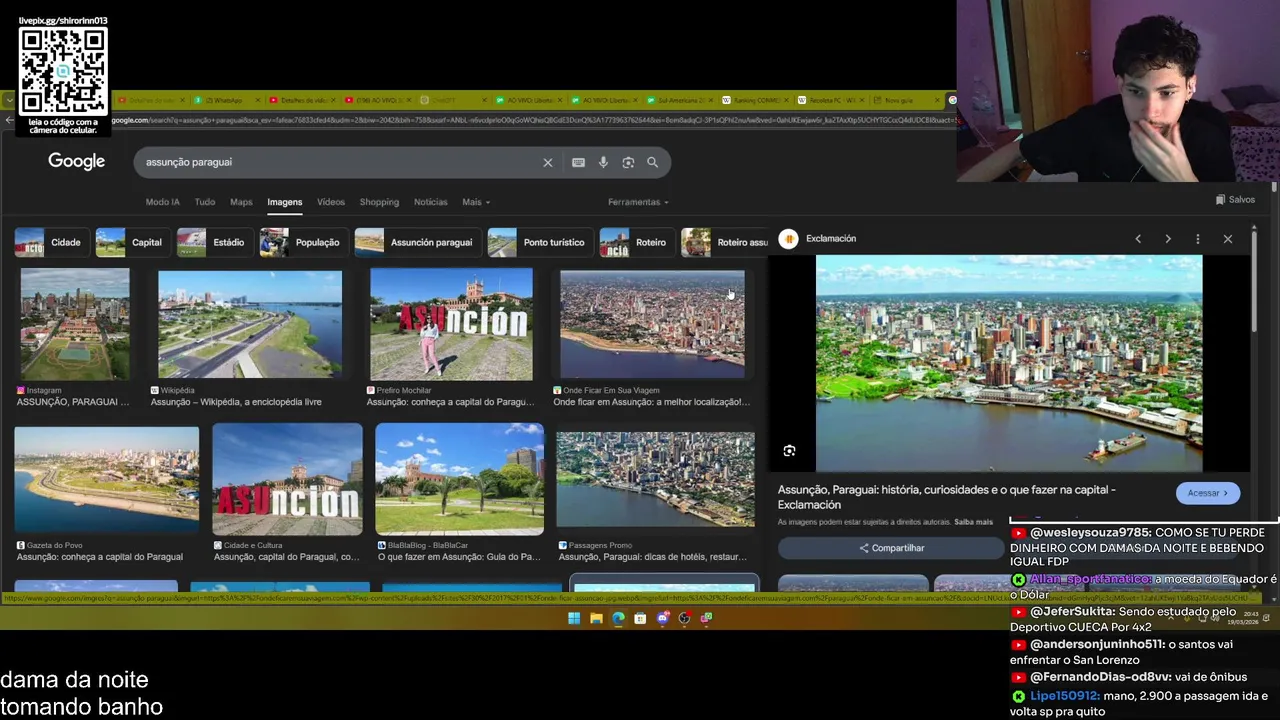
Task: Open File Explorer from the taskbar
Action: coord(596,618)
